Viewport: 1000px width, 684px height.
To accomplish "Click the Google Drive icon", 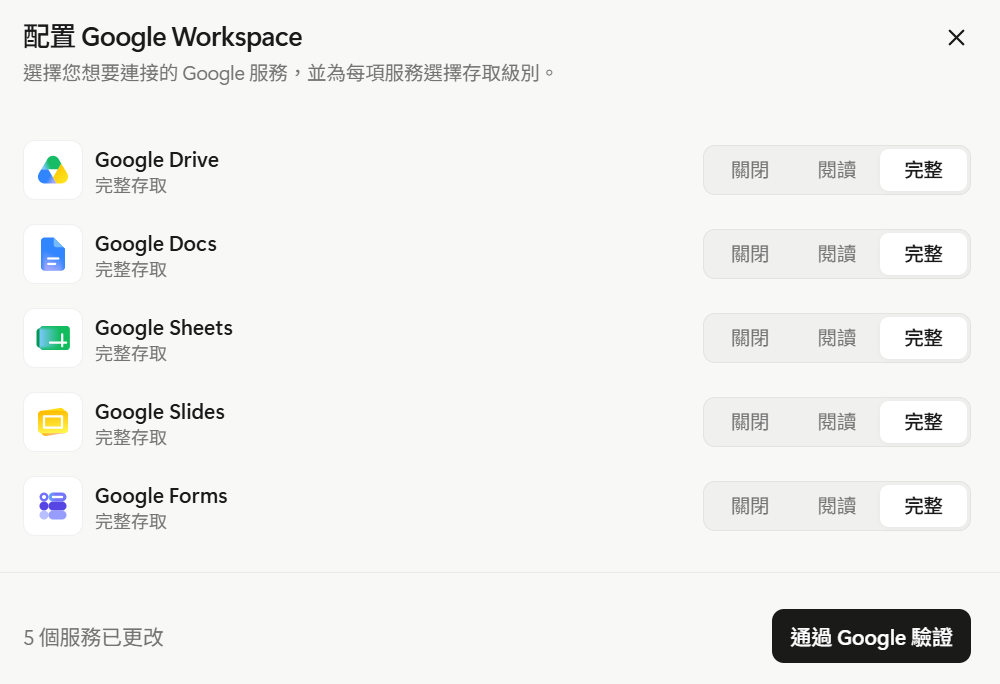I will 53,170.
